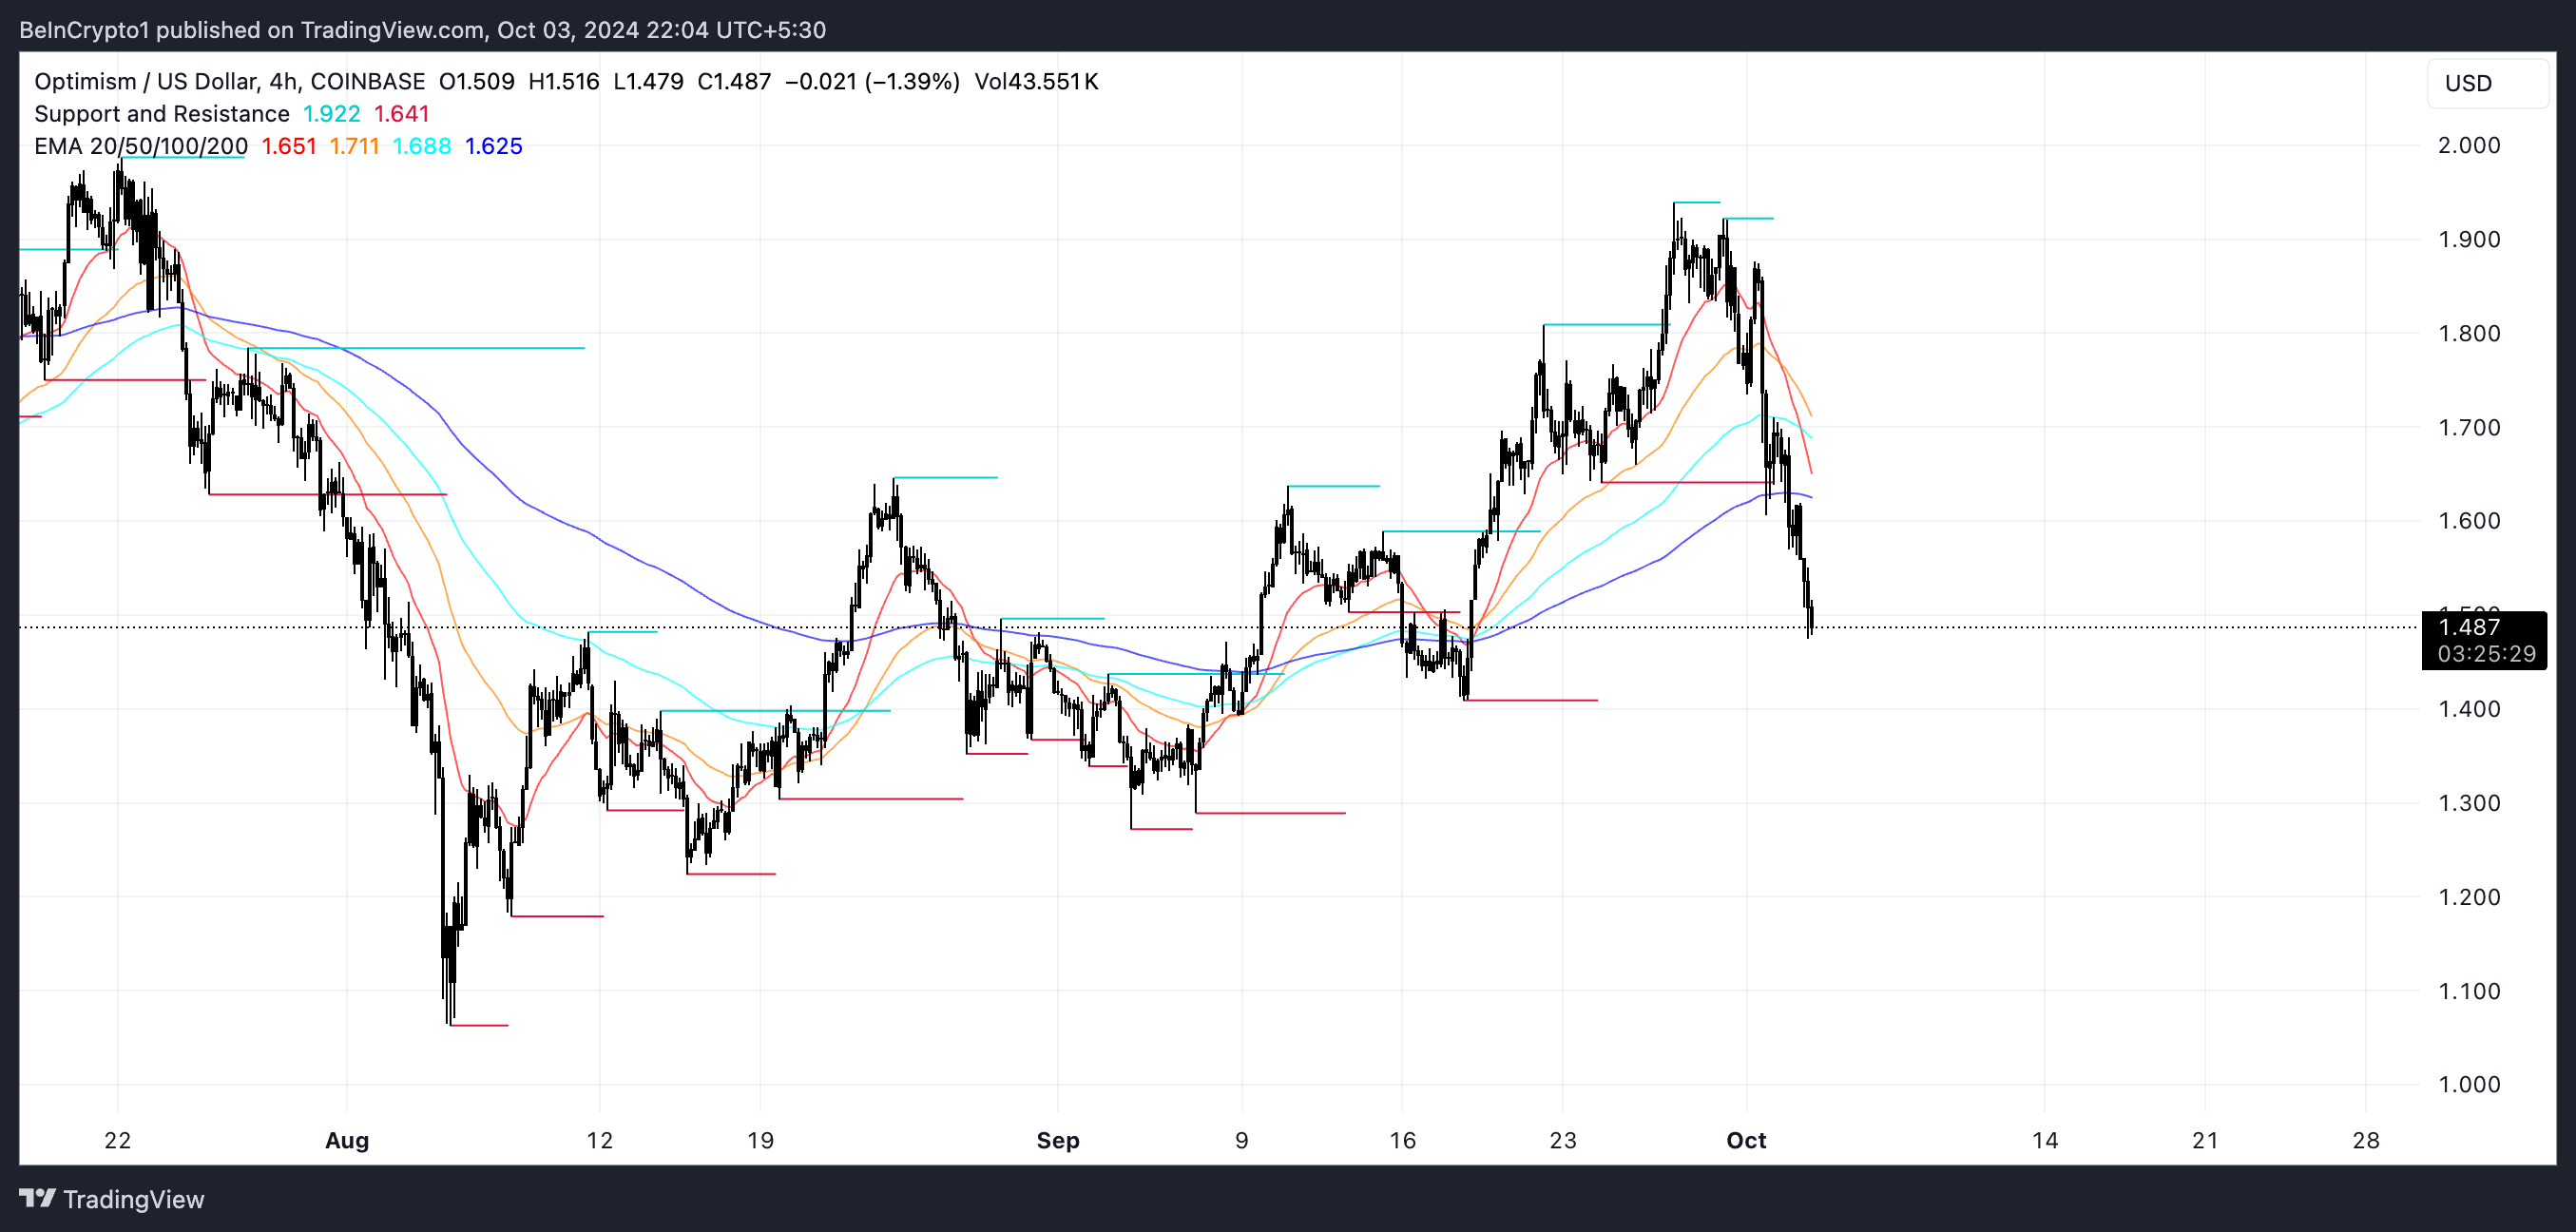The height and width of the screenshot is (1232, 2576).
Task: Click the red EMA value 1.651
Action: (x=288, y=146)
